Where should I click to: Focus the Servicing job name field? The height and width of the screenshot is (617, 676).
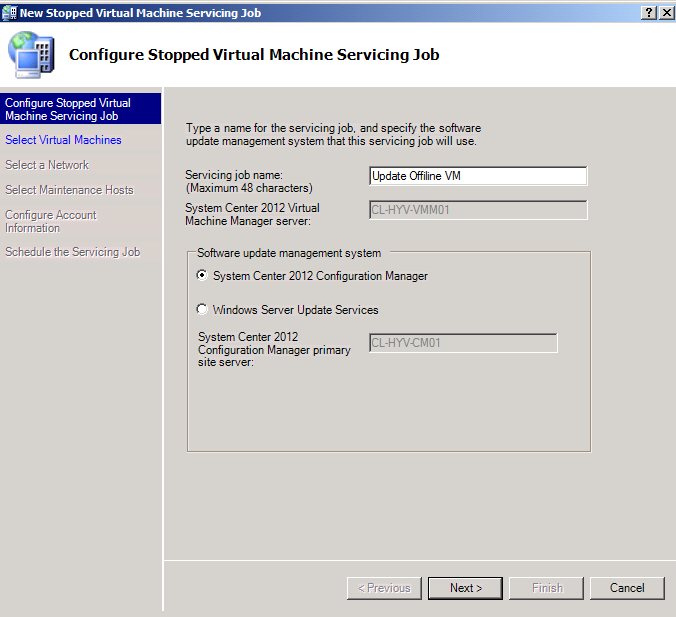pyautogui.click(x=478, y=176)
